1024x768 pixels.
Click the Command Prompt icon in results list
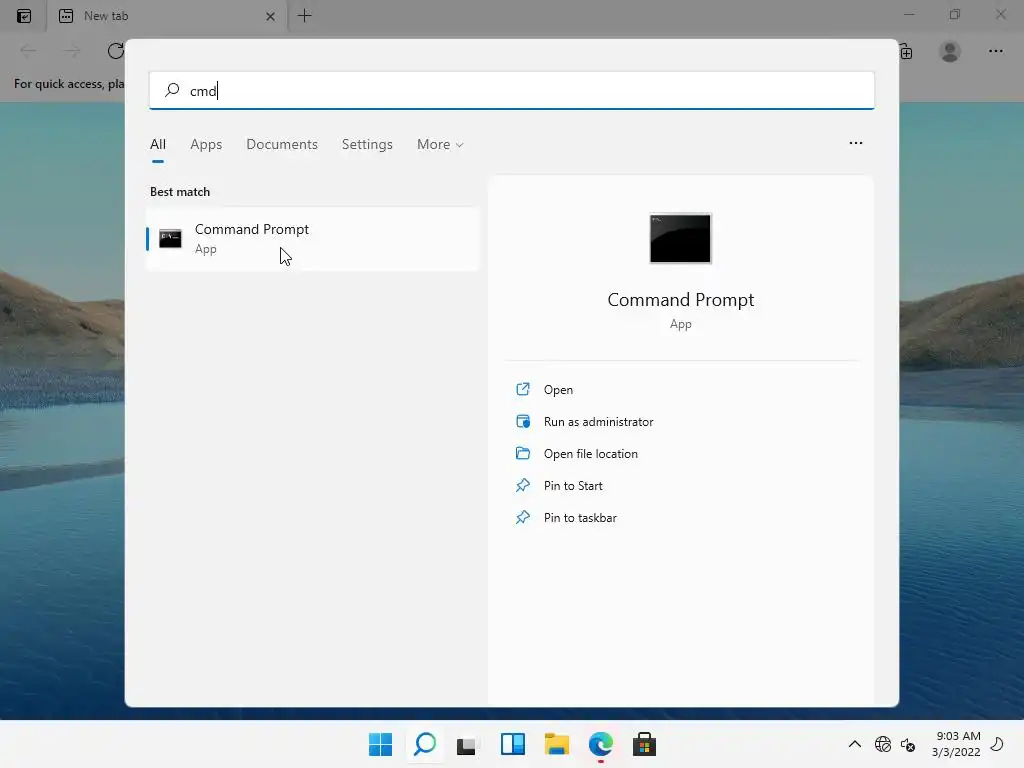click(x=170, y=239)
